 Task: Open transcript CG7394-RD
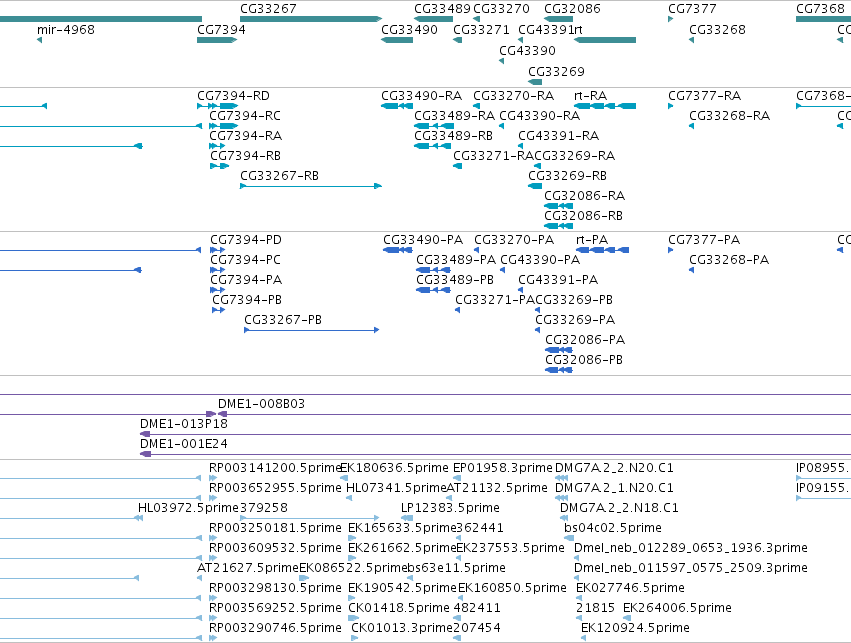click(x=233, y=96)
